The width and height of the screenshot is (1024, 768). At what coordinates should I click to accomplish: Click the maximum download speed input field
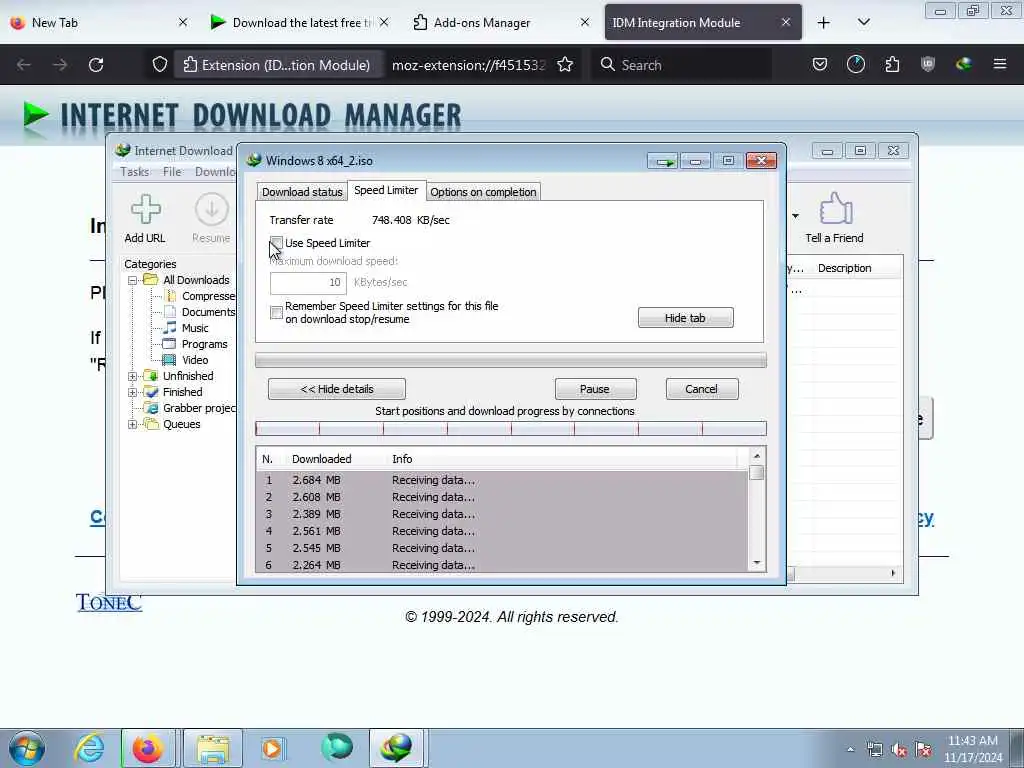coord(308,283)
